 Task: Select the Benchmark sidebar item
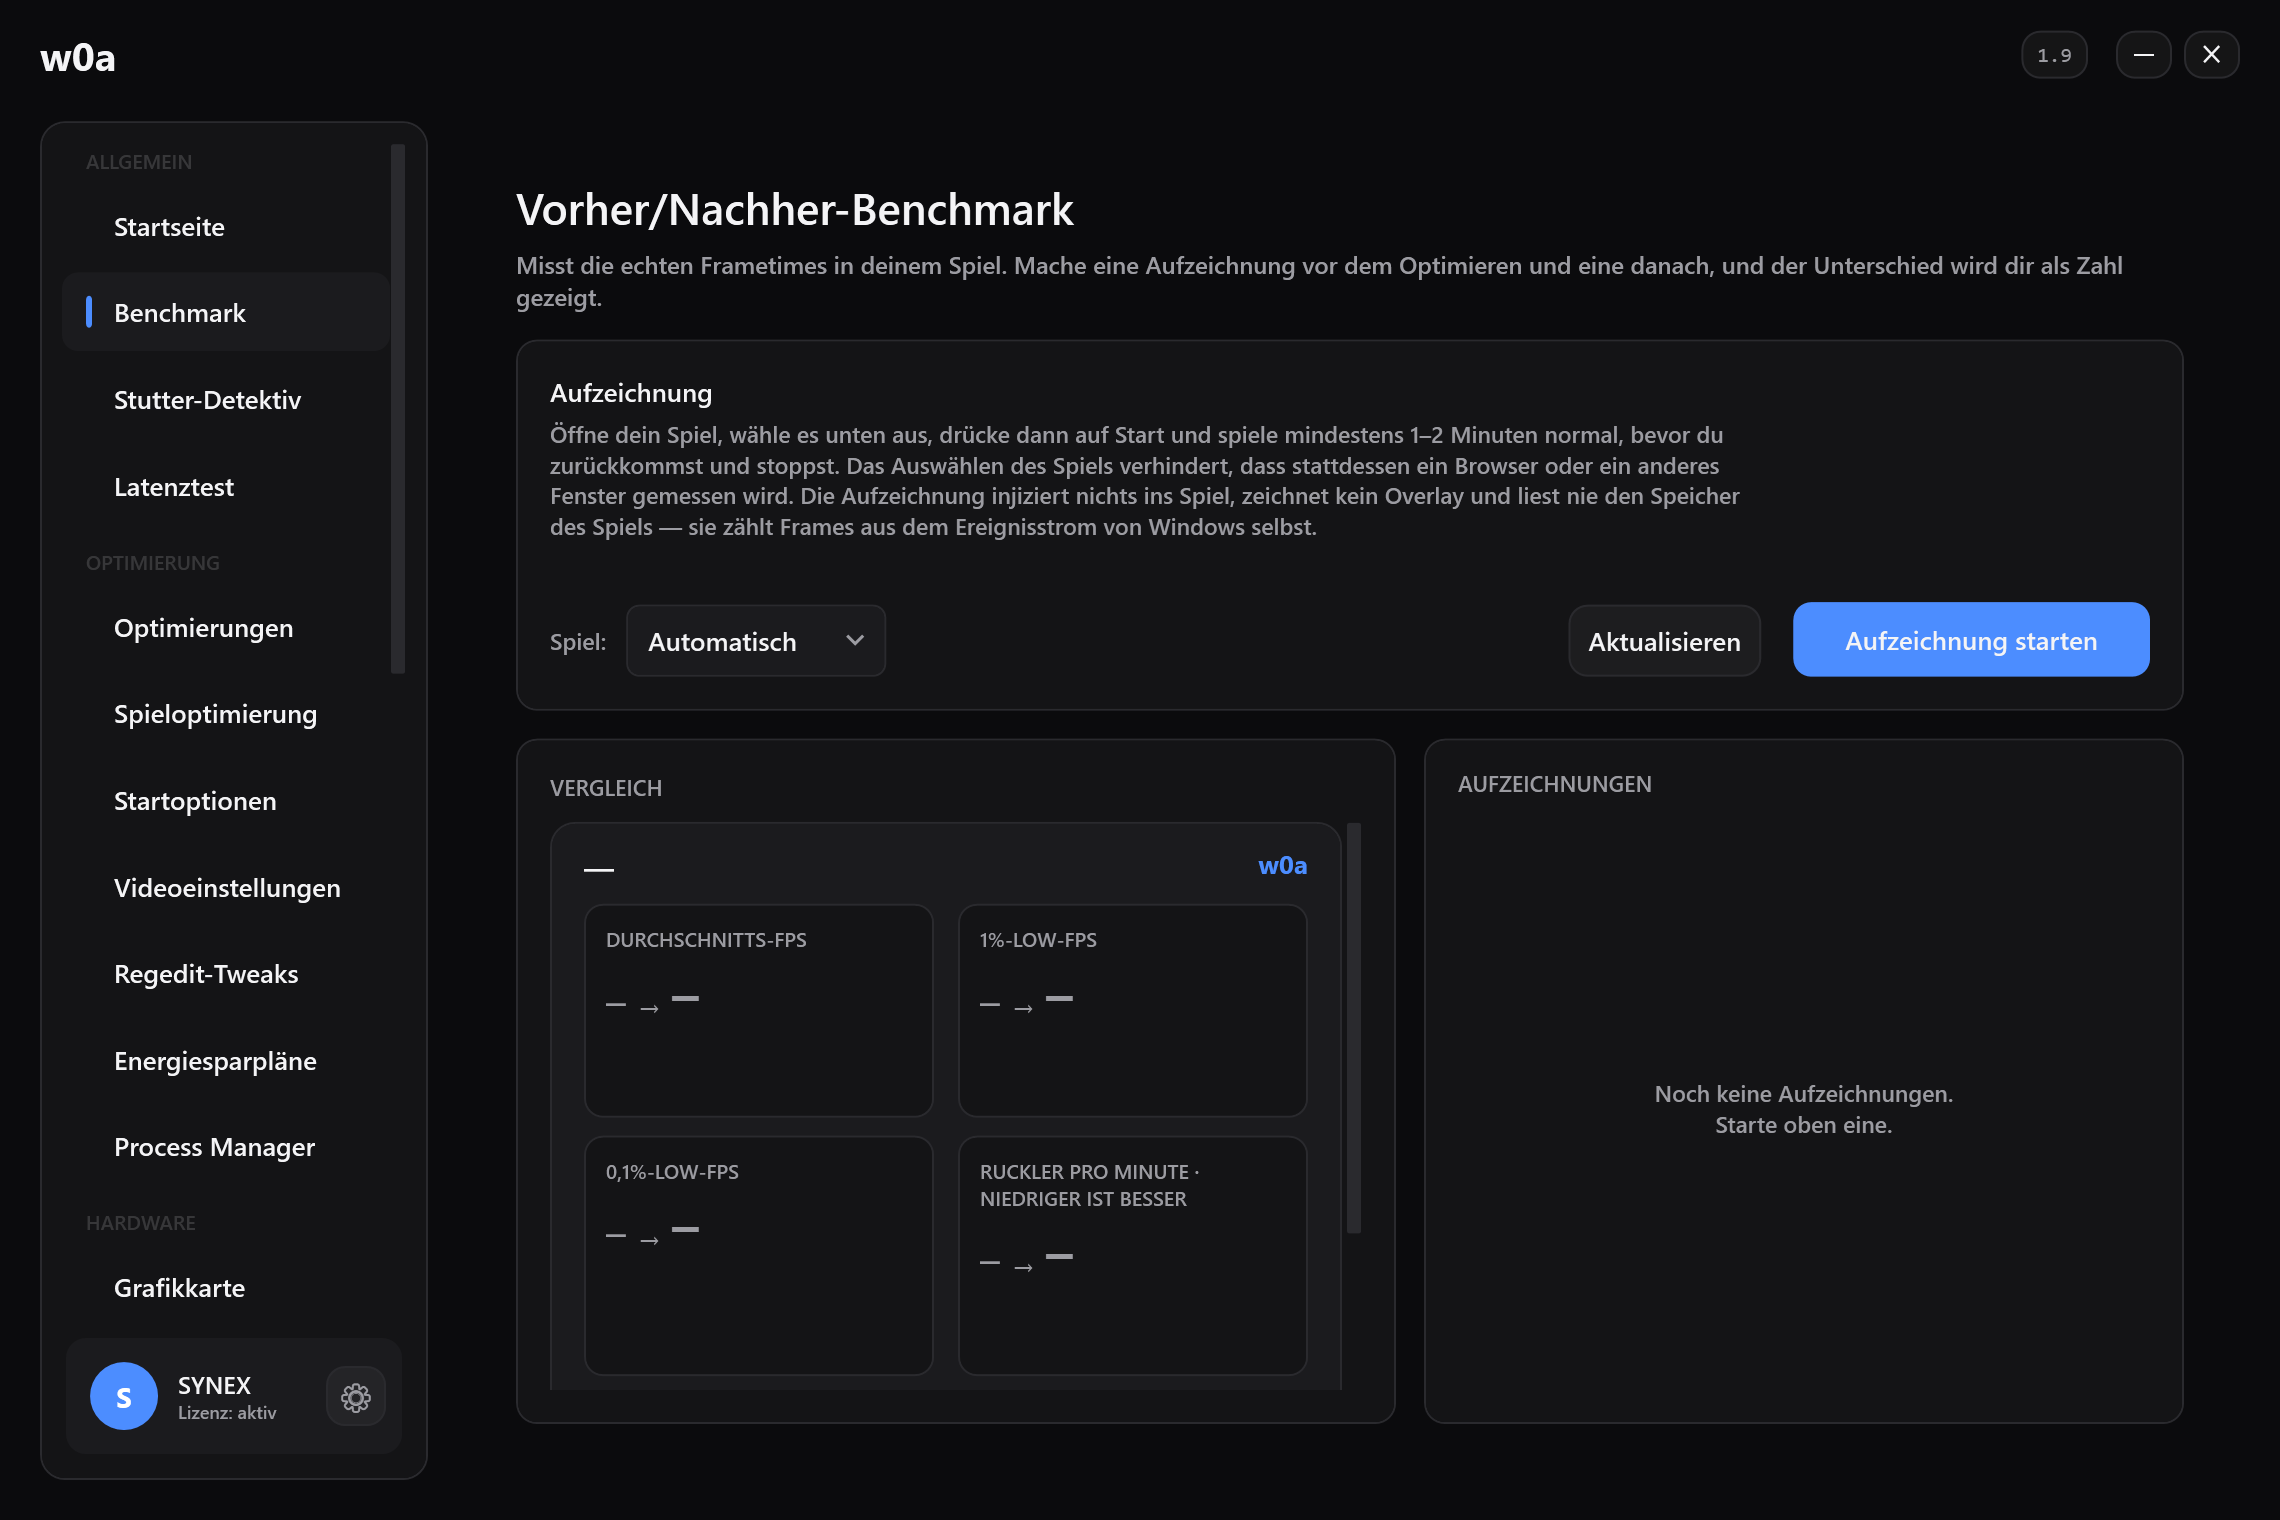pos(226,313)
